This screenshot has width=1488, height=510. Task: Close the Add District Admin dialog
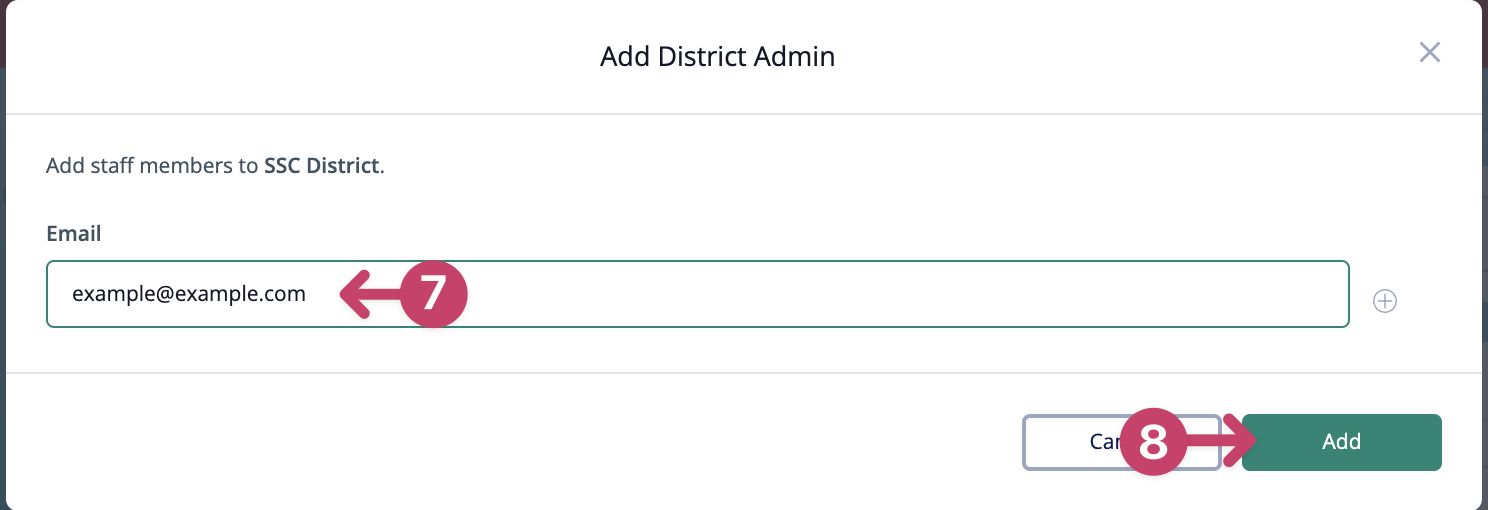pyautogui.click(x=1430, y=53)
